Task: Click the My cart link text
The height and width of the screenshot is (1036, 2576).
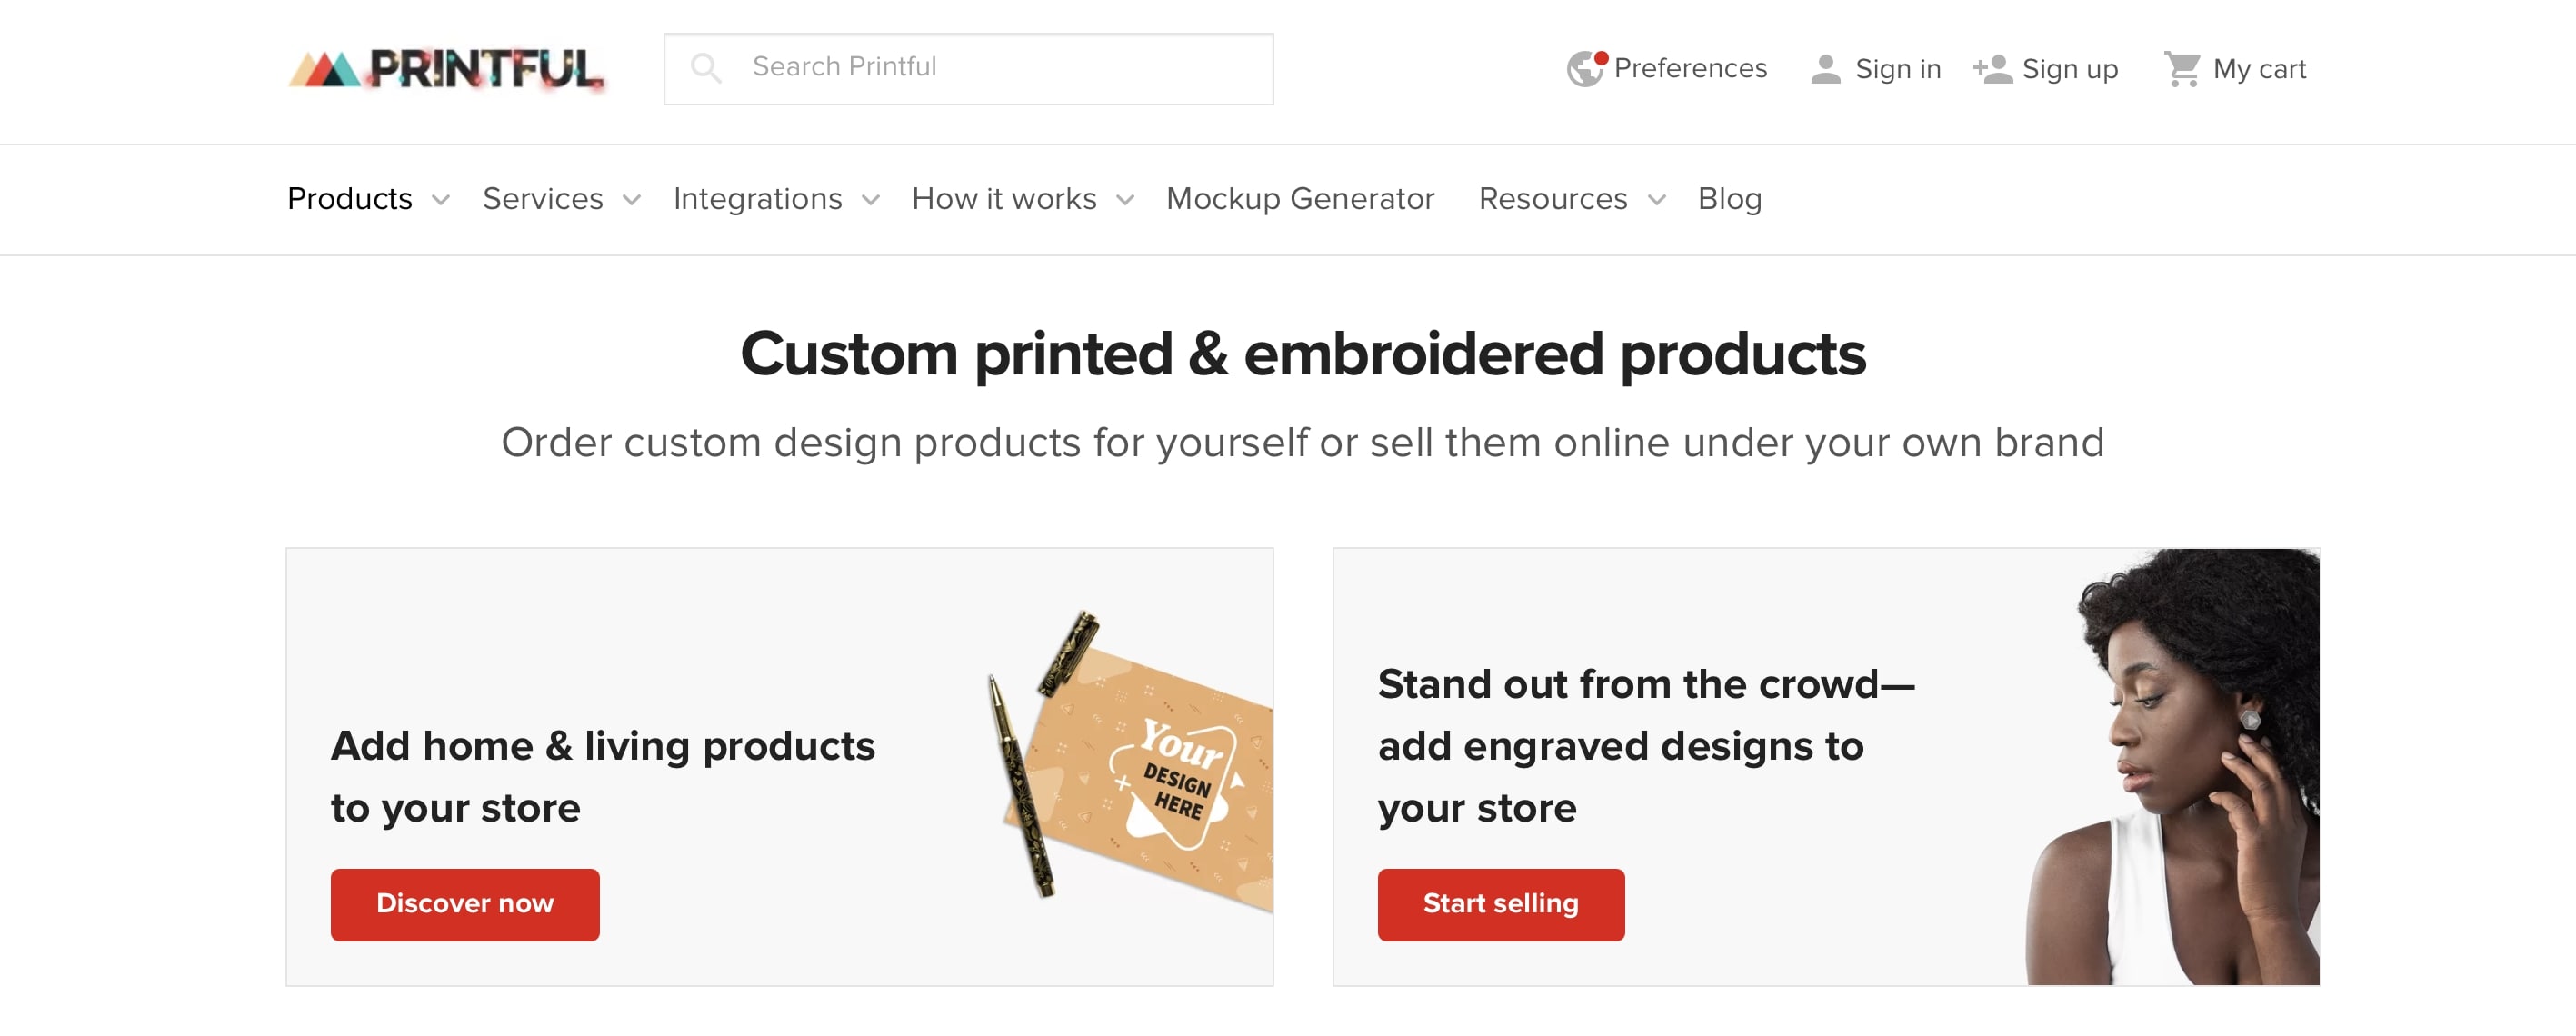Action: click(x=2259, y=69)
